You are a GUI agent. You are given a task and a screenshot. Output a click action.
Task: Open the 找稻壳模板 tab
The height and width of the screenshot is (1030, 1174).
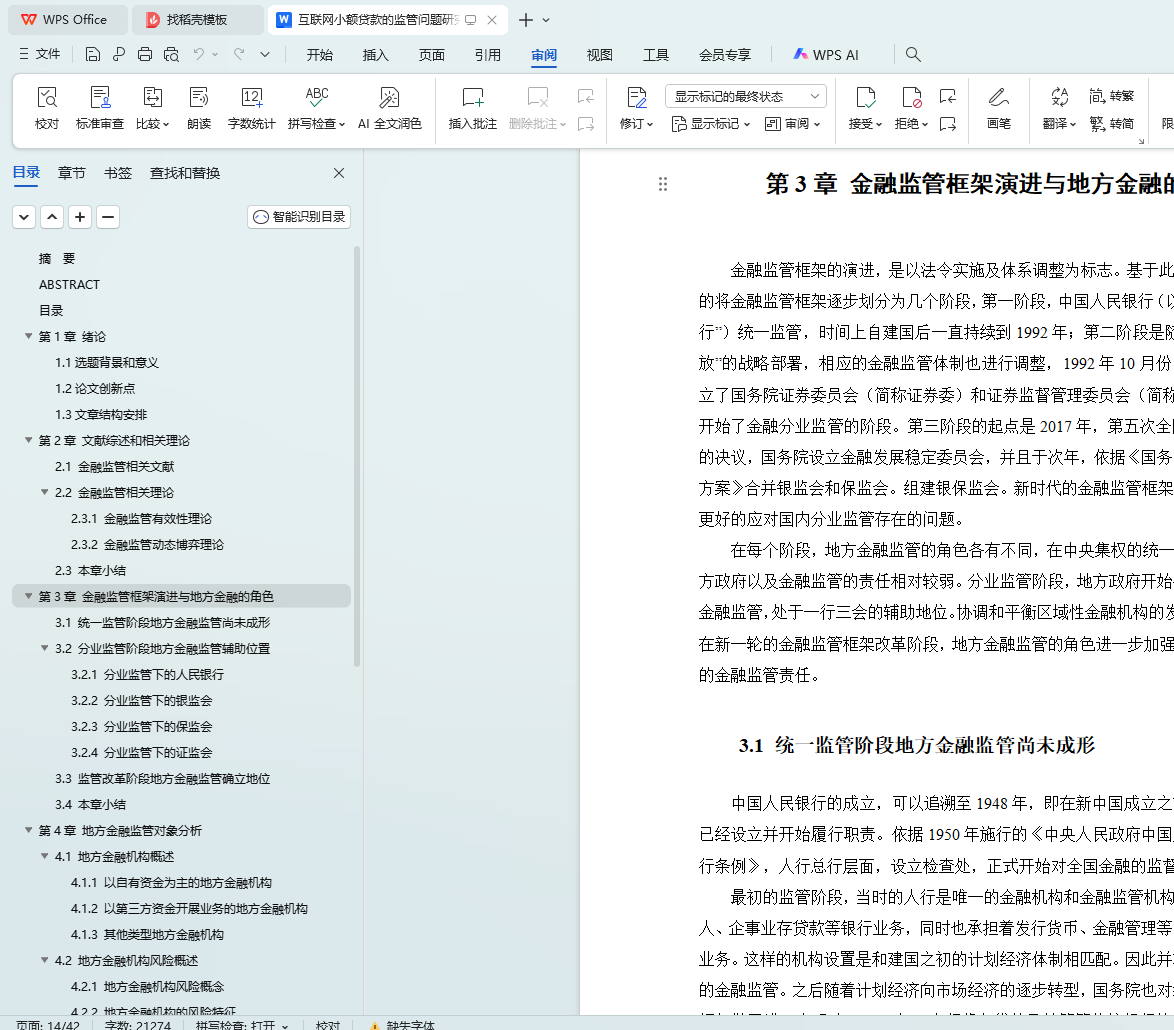[x=197, y=19]
